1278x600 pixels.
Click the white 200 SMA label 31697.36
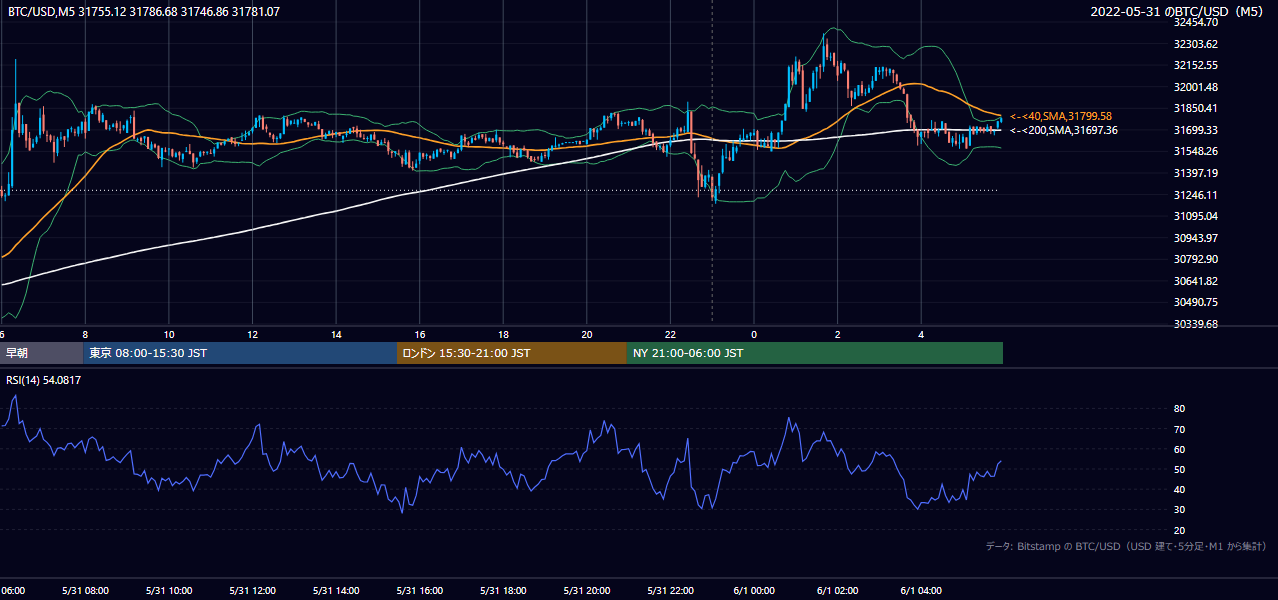tap(1064, 130)
